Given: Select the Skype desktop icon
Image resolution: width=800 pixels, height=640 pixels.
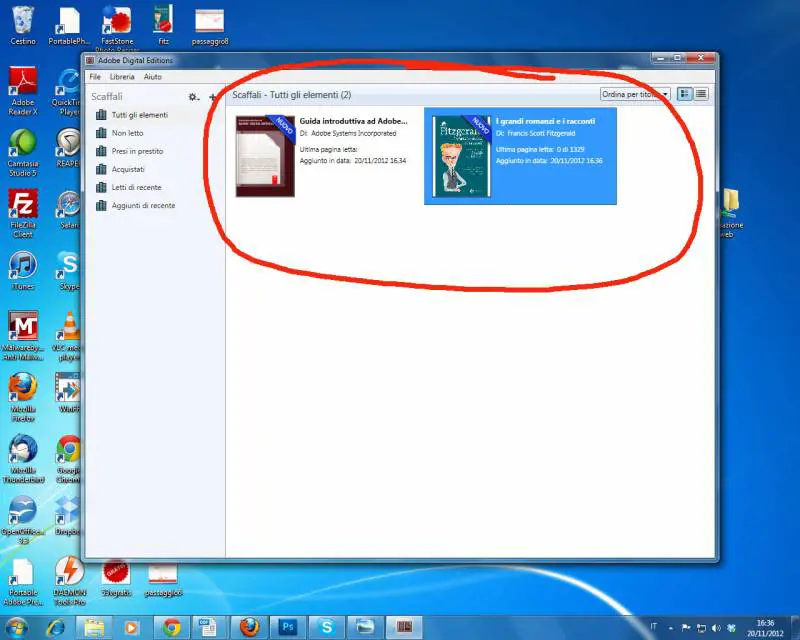Looking at the screenshot, I should (69, 270).
